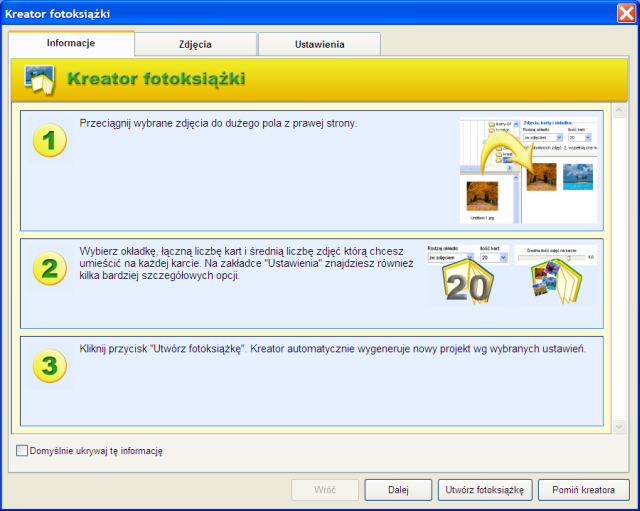The height and width of the screenshot is (511, 640).
Task: Click the Utwórz fotoksiążkę button
Action: coord(485,490)
